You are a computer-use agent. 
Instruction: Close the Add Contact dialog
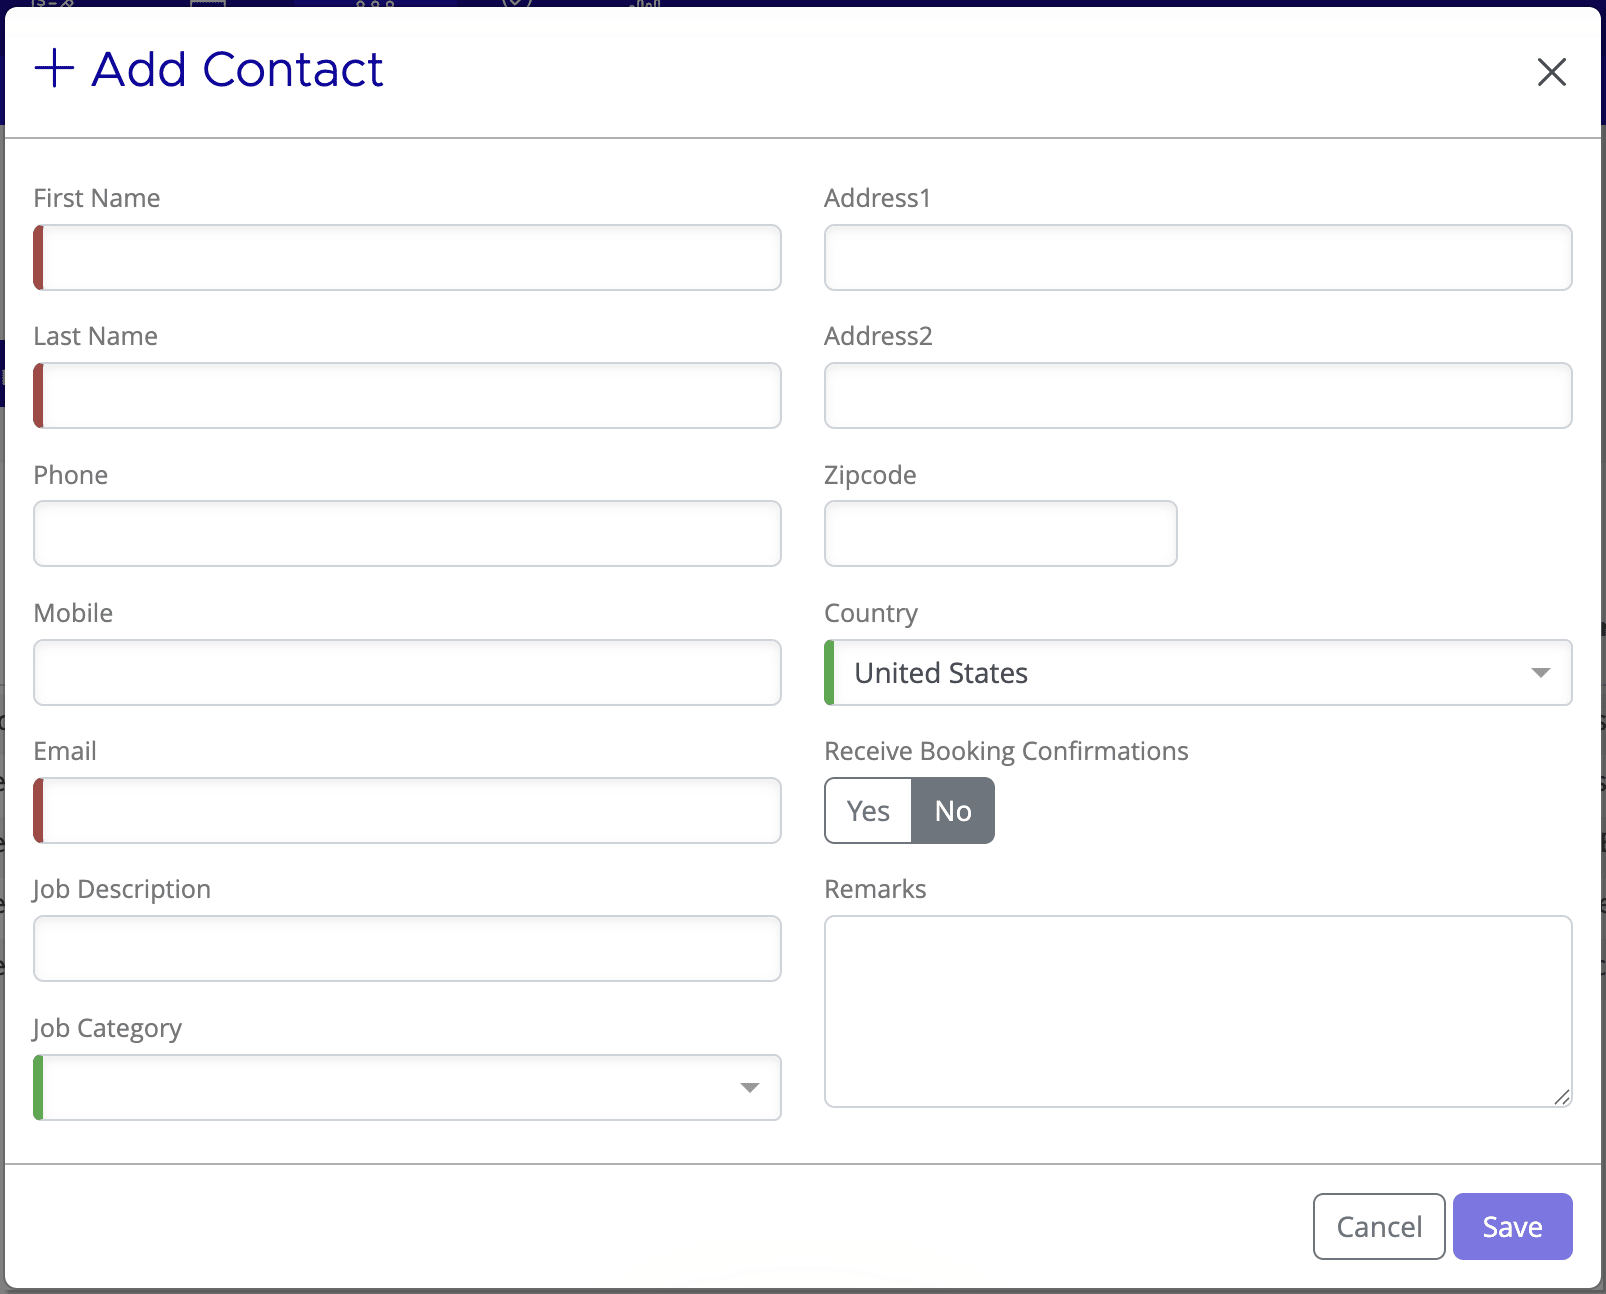pos(1551,73)
